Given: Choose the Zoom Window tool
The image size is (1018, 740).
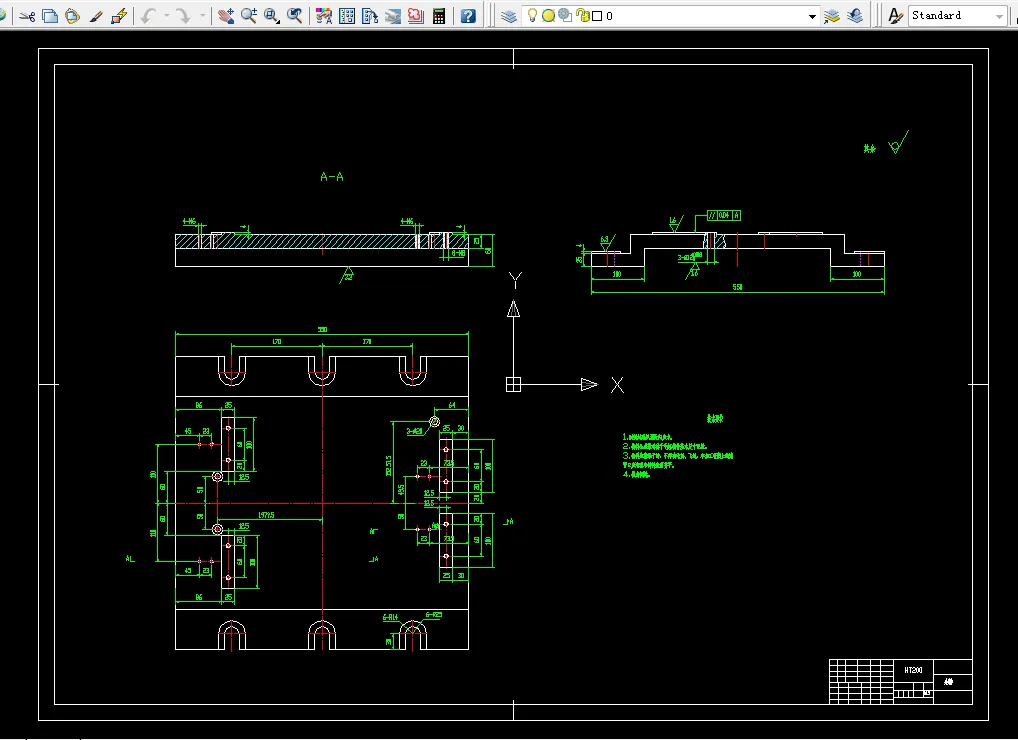Looking at the screenshot, I should click(x=272, y=16).
